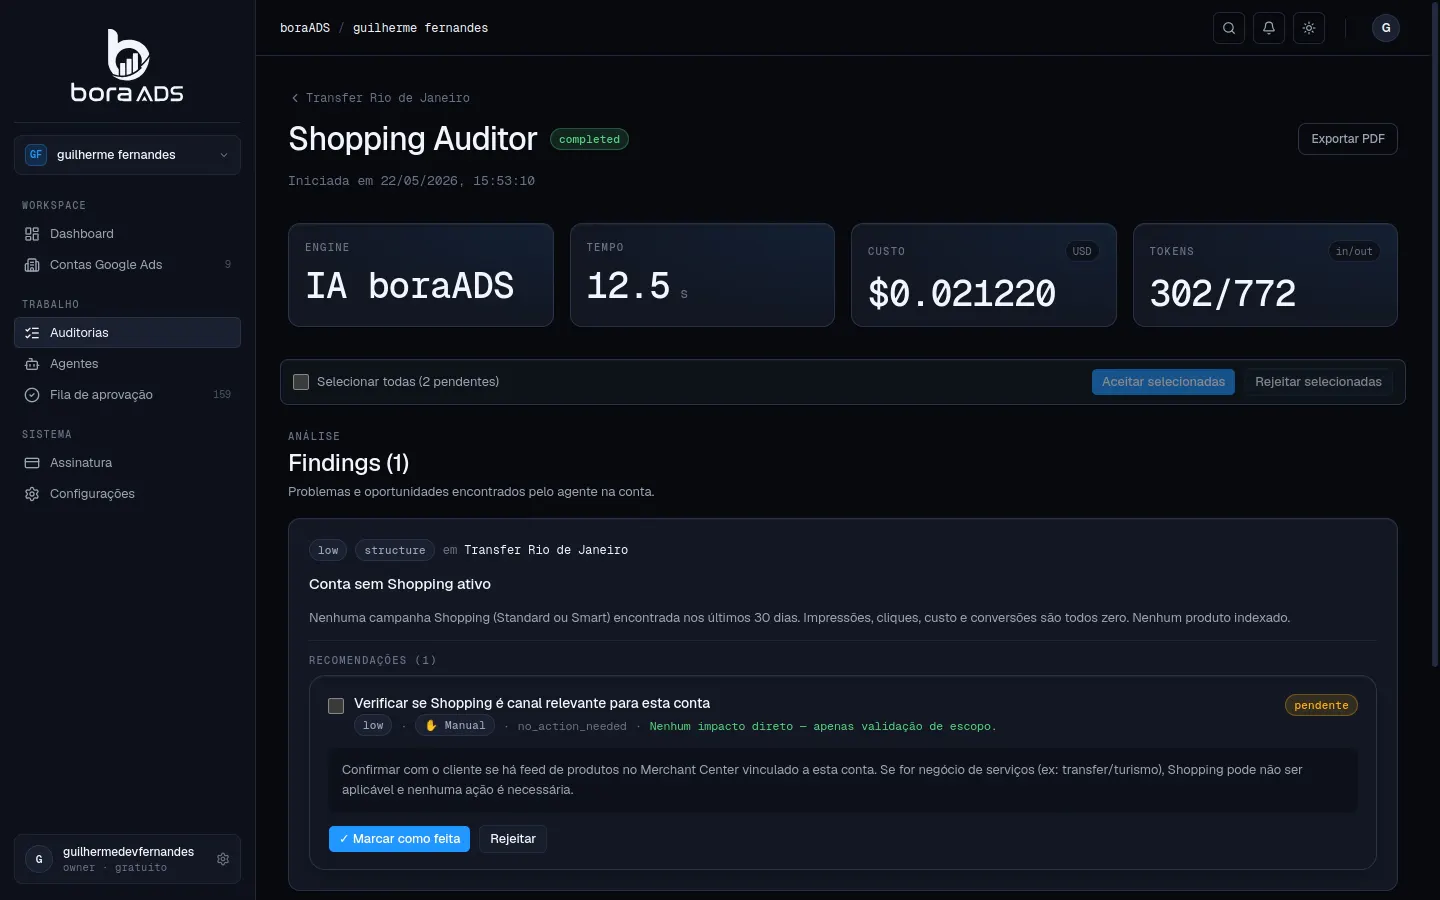Click the Dashboard grid icon
The image size is (1440, 900).
(32, 234)
